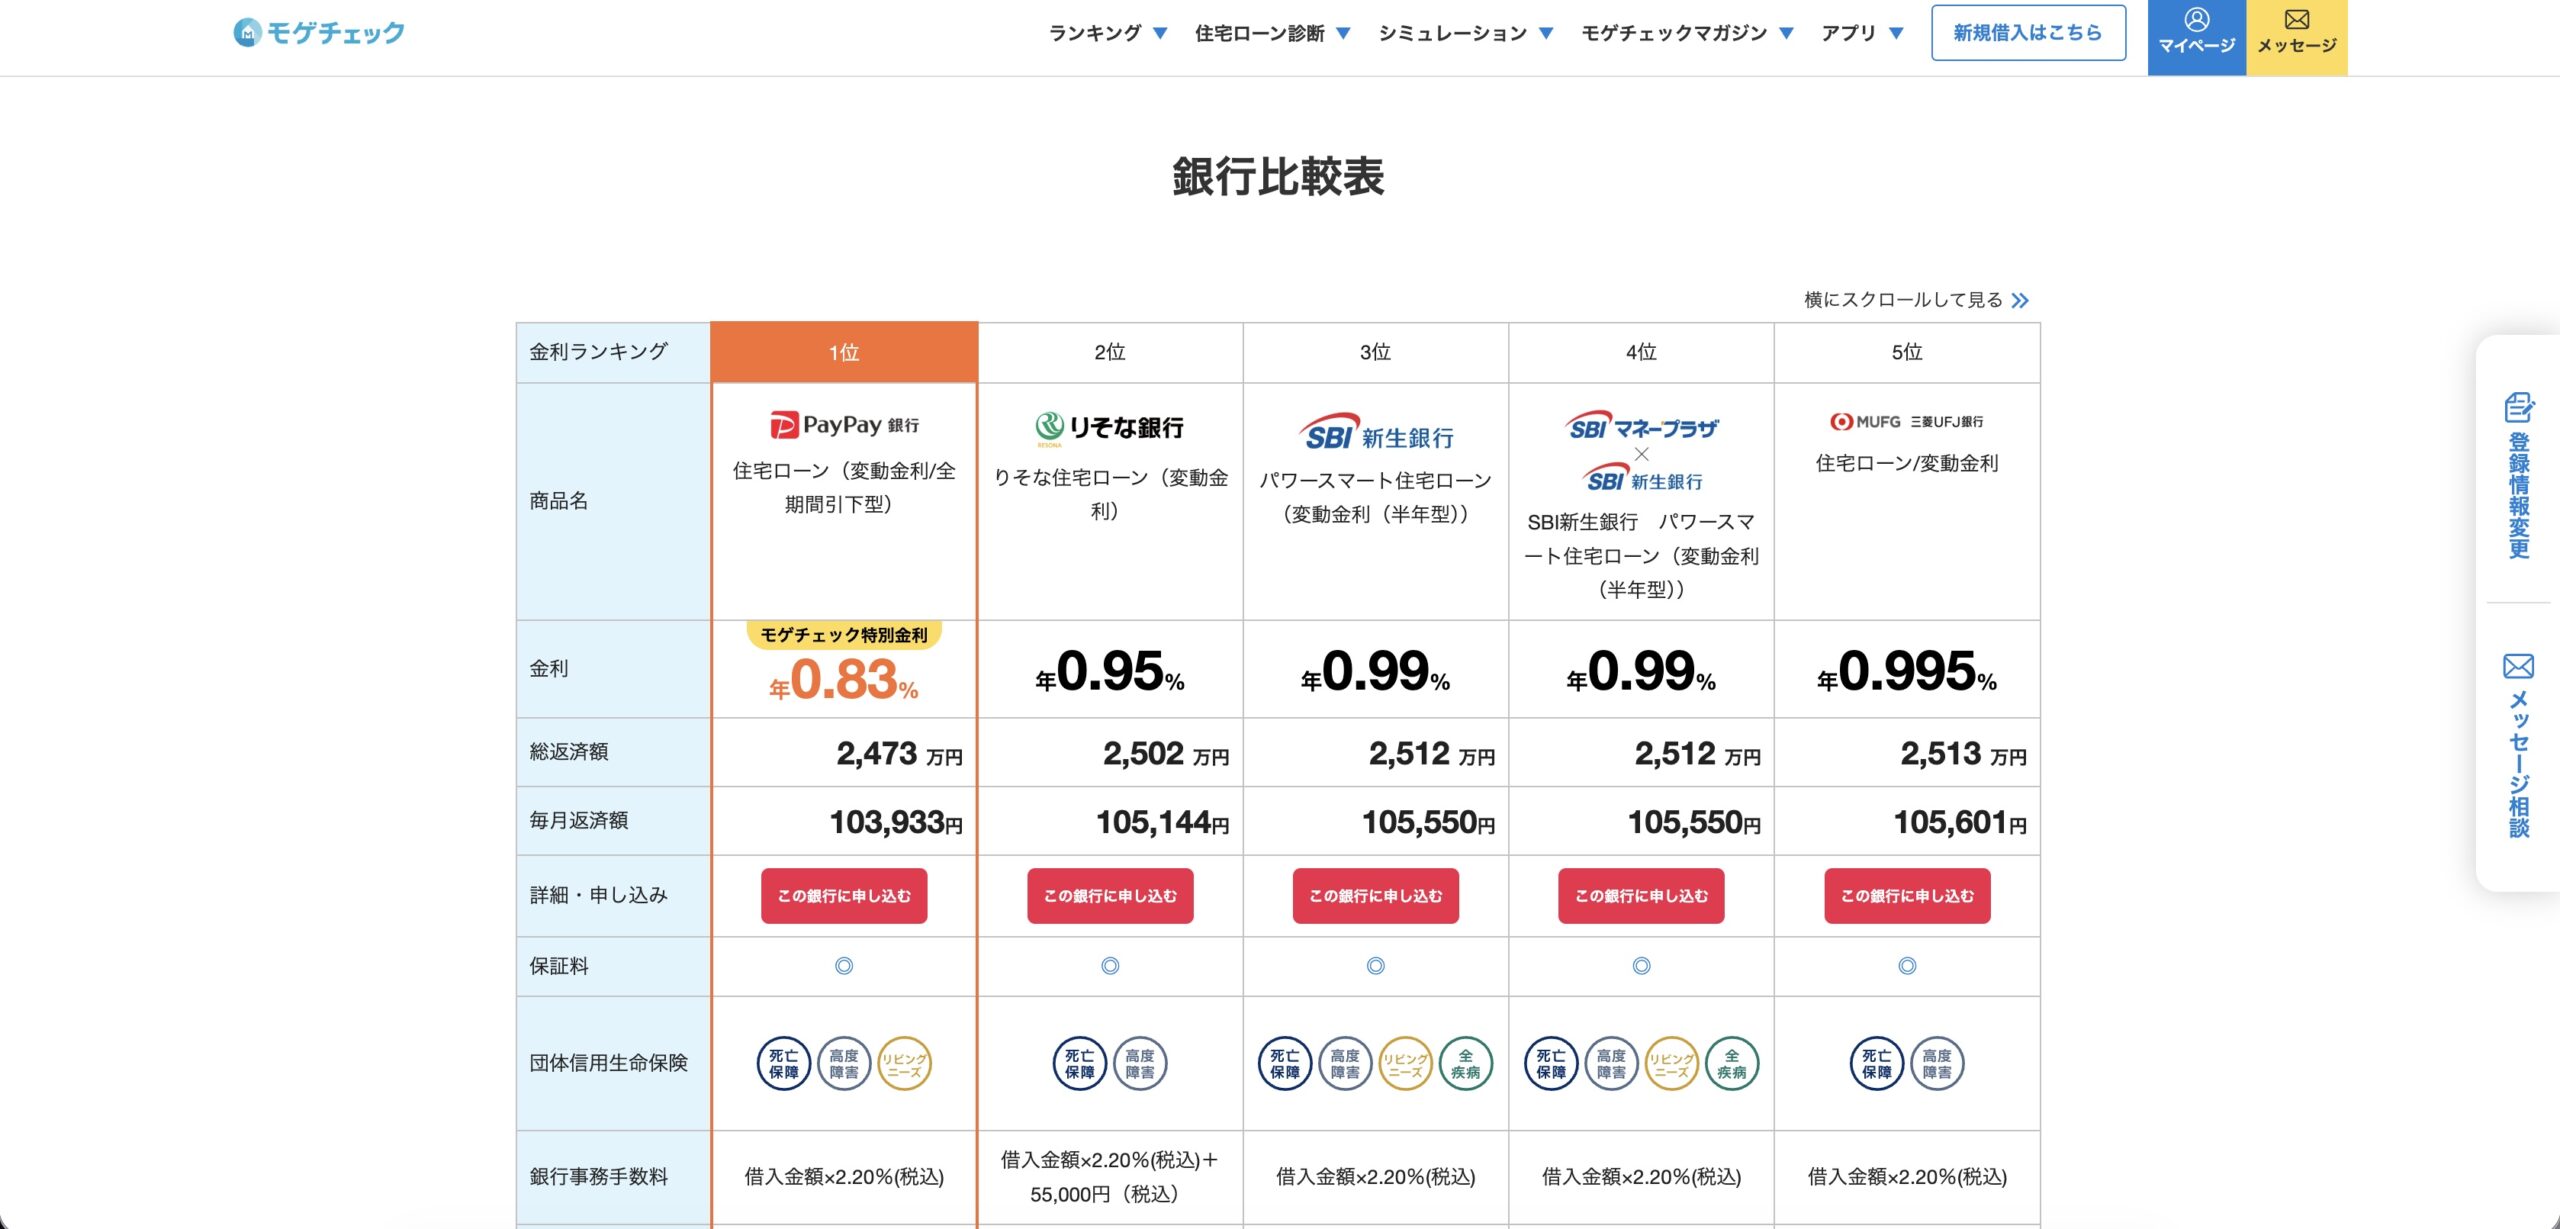
Task: Select the 1位 ranking column header
Action: [844, 352]
